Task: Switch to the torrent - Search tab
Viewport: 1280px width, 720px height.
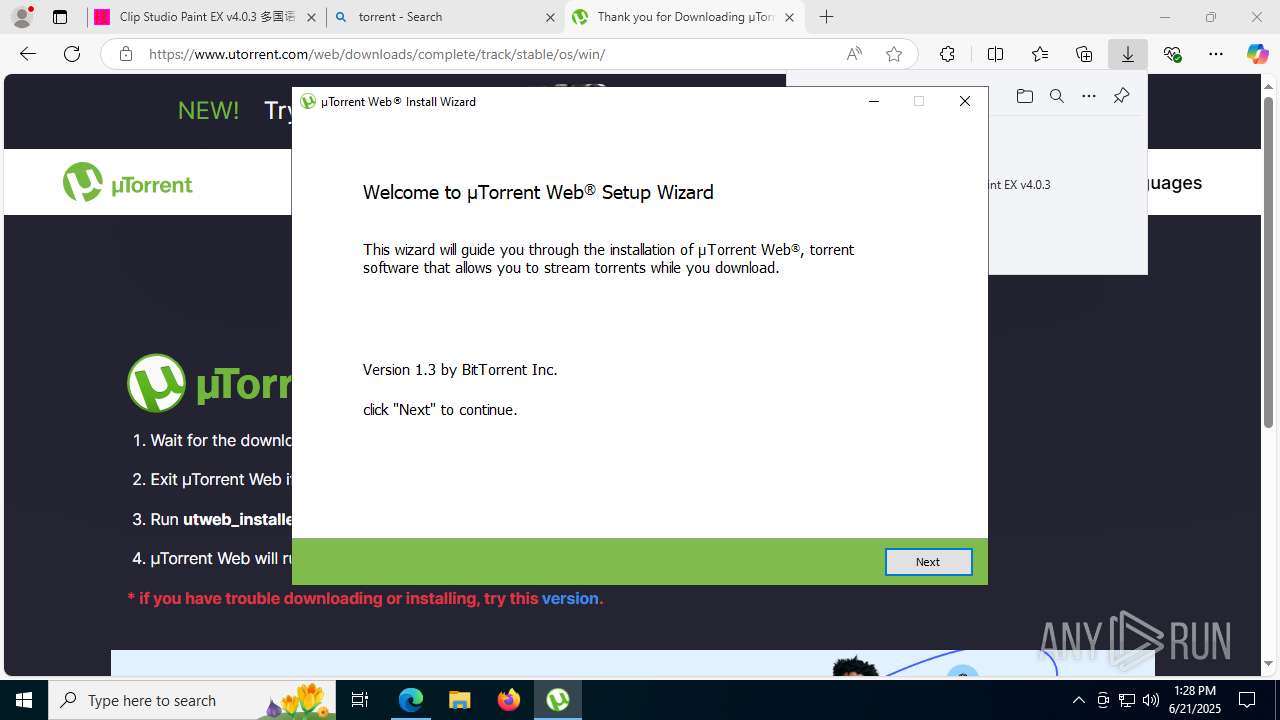Action: click(444, 17)
